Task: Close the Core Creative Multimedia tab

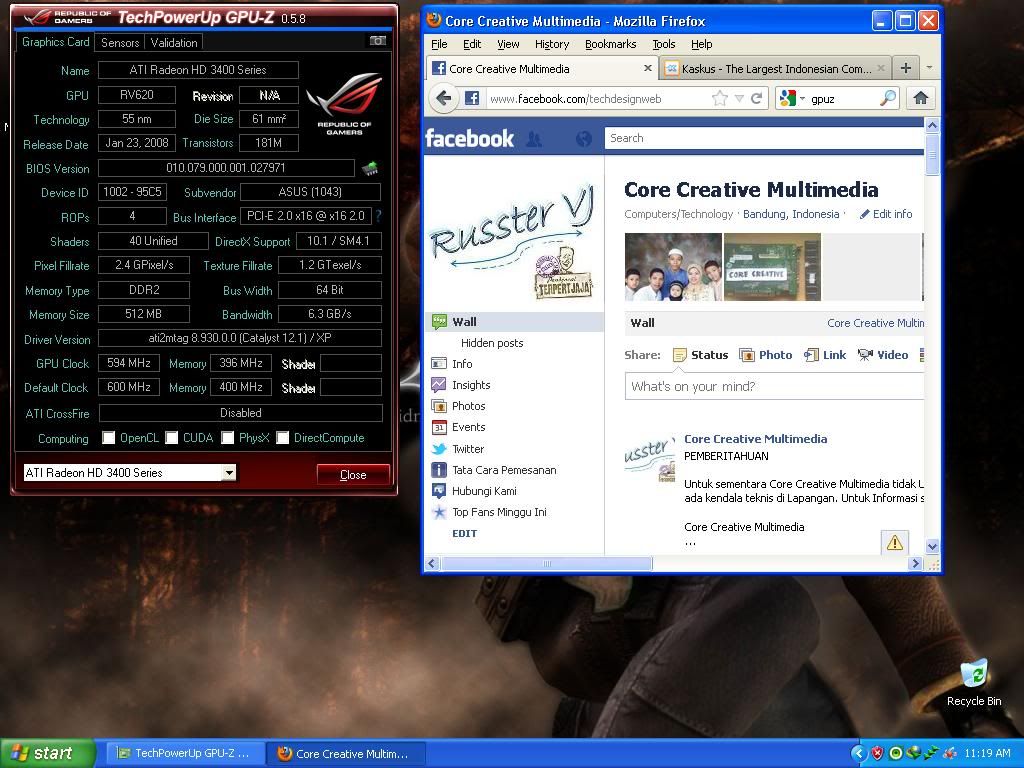Action: click(647, 68)
